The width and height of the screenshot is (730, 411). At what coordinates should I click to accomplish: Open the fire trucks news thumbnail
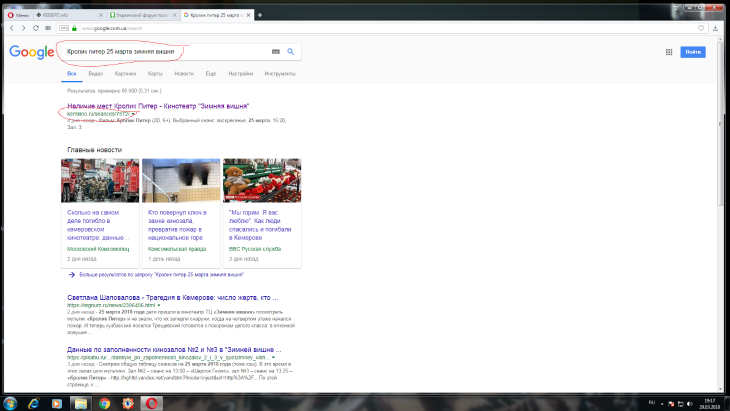(100, 180)
